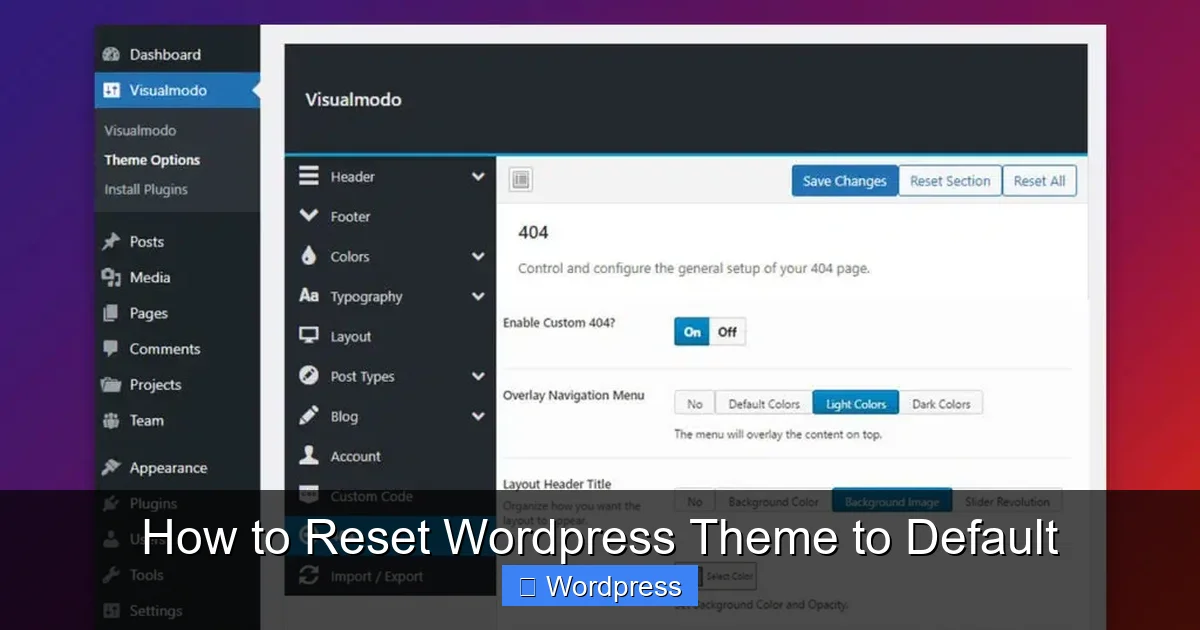Click the Save Changes button
Screen dimensions: 1200x630
coord(845,181)
